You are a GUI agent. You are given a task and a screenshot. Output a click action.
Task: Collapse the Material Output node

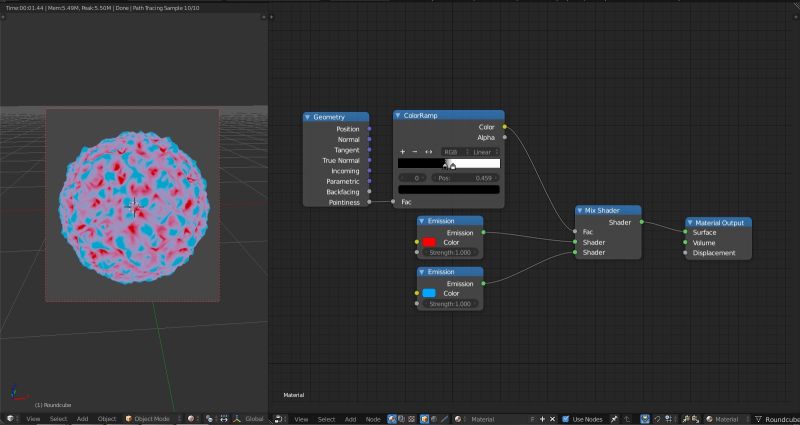(690, 223)
